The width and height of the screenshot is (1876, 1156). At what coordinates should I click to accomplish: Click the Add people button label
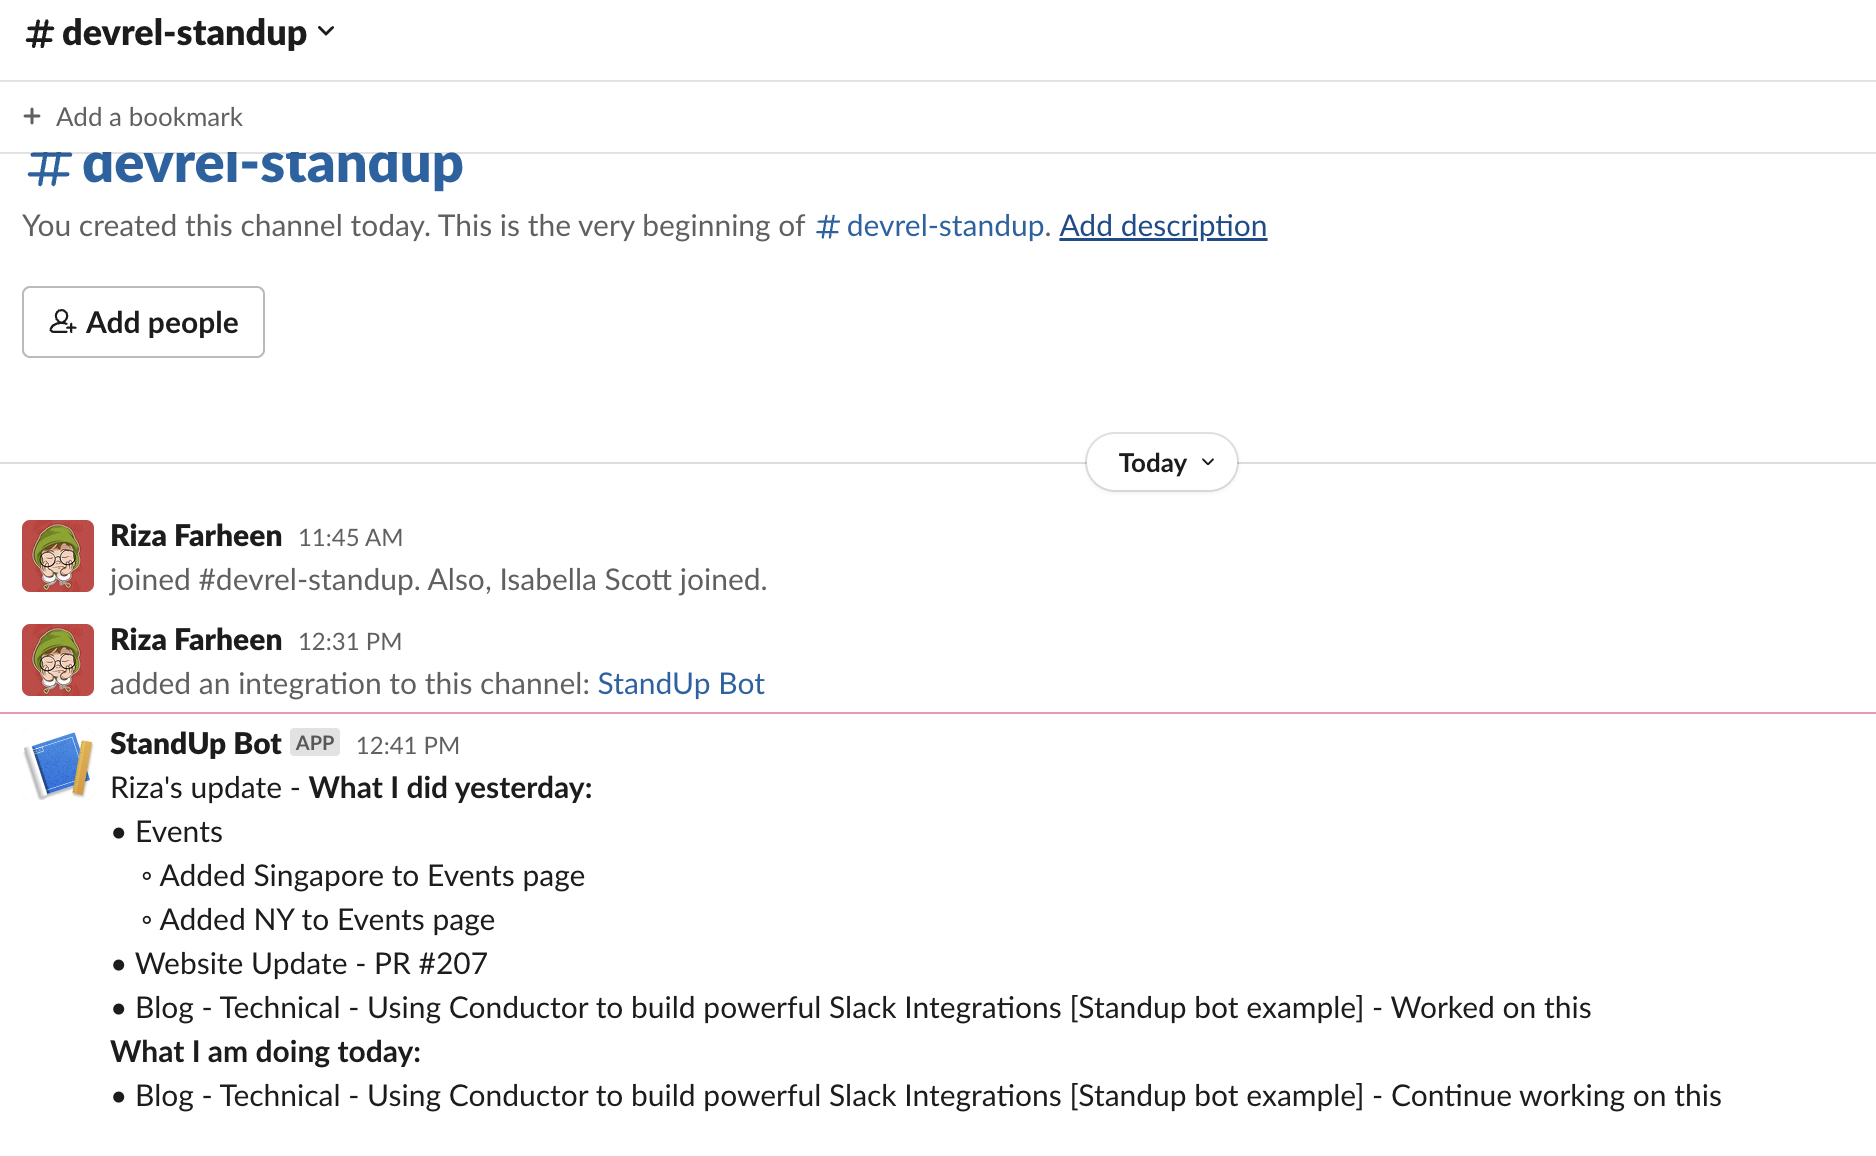click(x=162, y=322)
